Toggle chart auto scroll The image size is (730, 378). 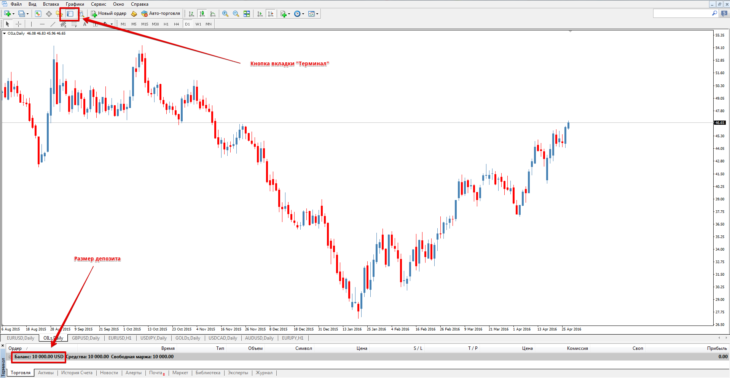[x=260, y=14]
